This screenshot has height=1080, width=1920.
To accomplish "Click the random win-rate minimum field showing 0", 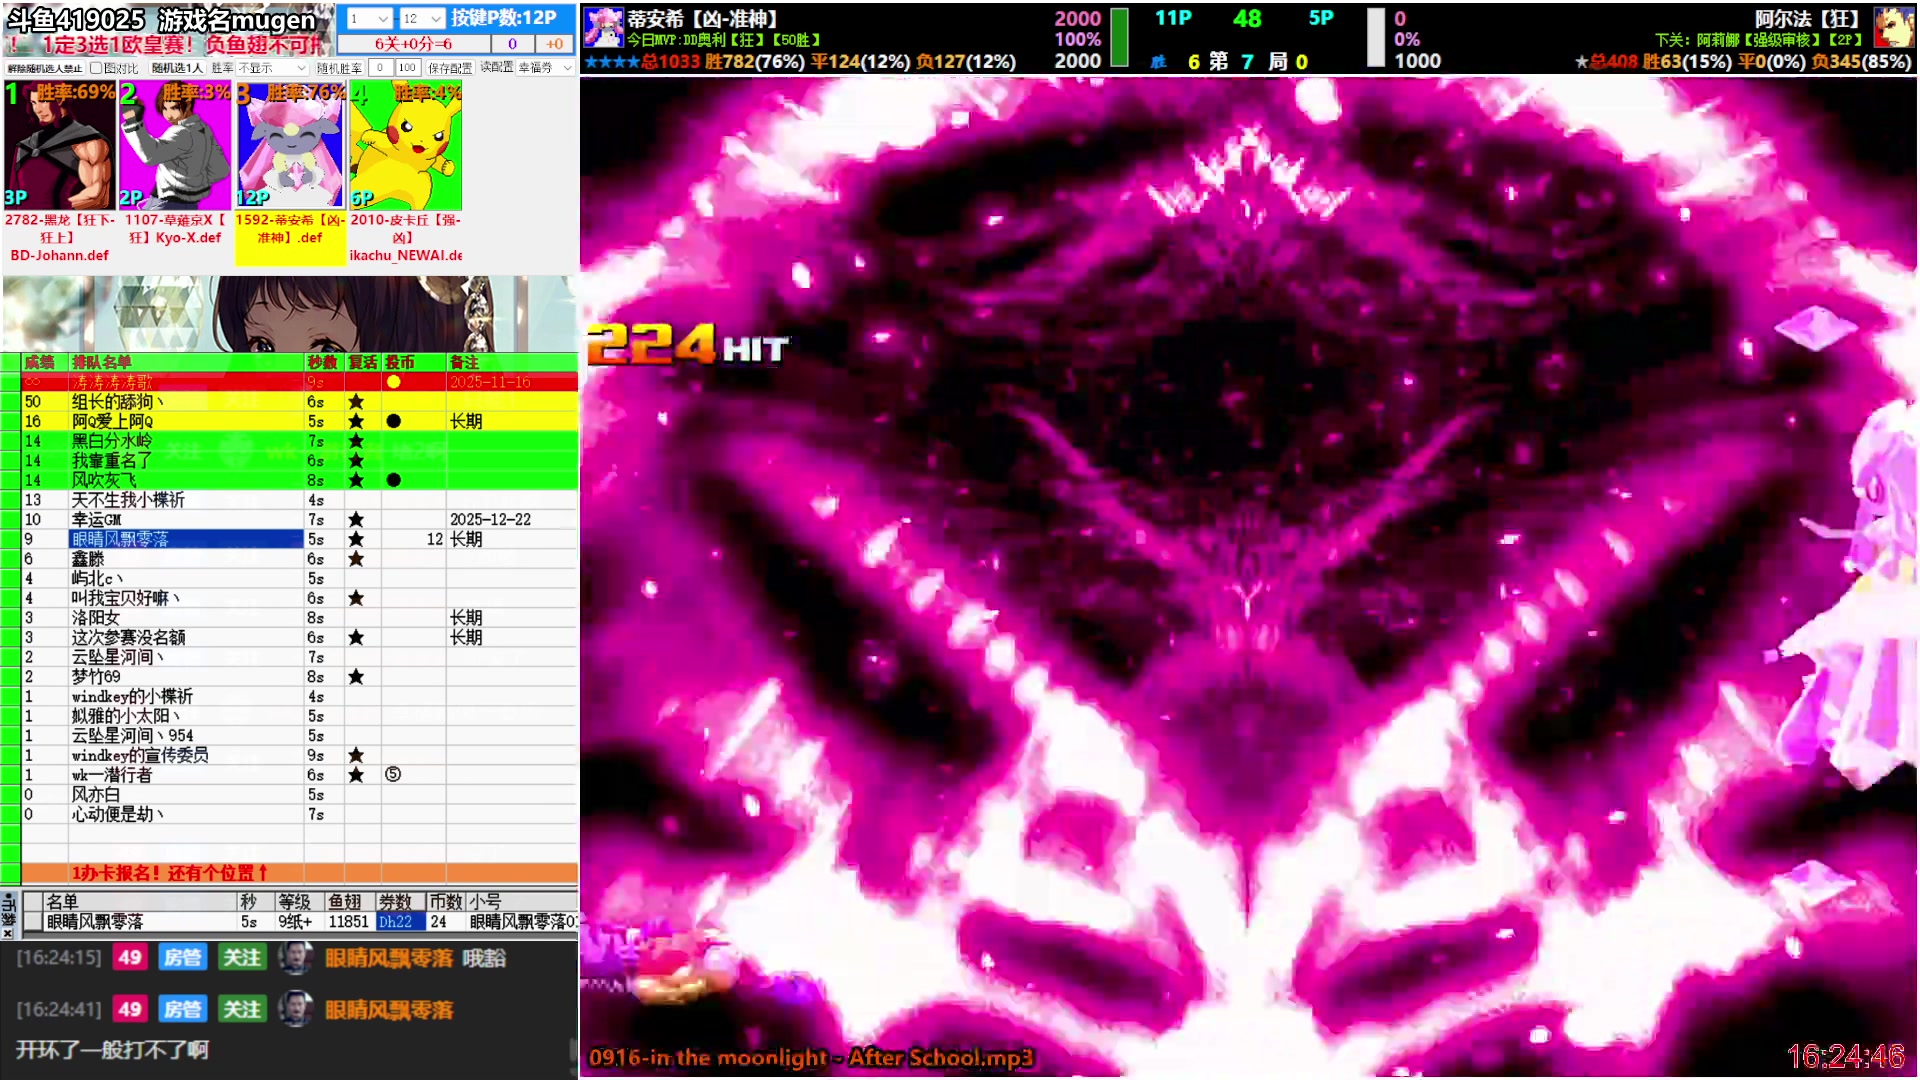I will pyautogui.click(x=380, y=68).
